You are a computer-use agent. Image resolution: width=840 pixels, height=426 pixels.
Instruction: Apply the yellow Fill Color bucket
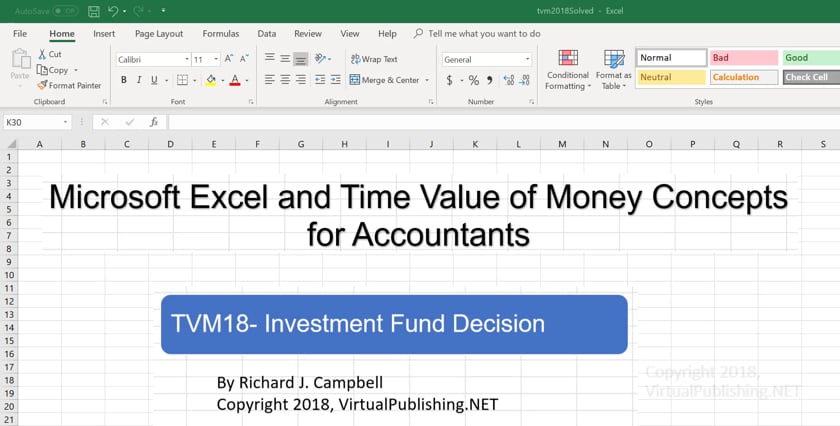[x=211, y=80]
